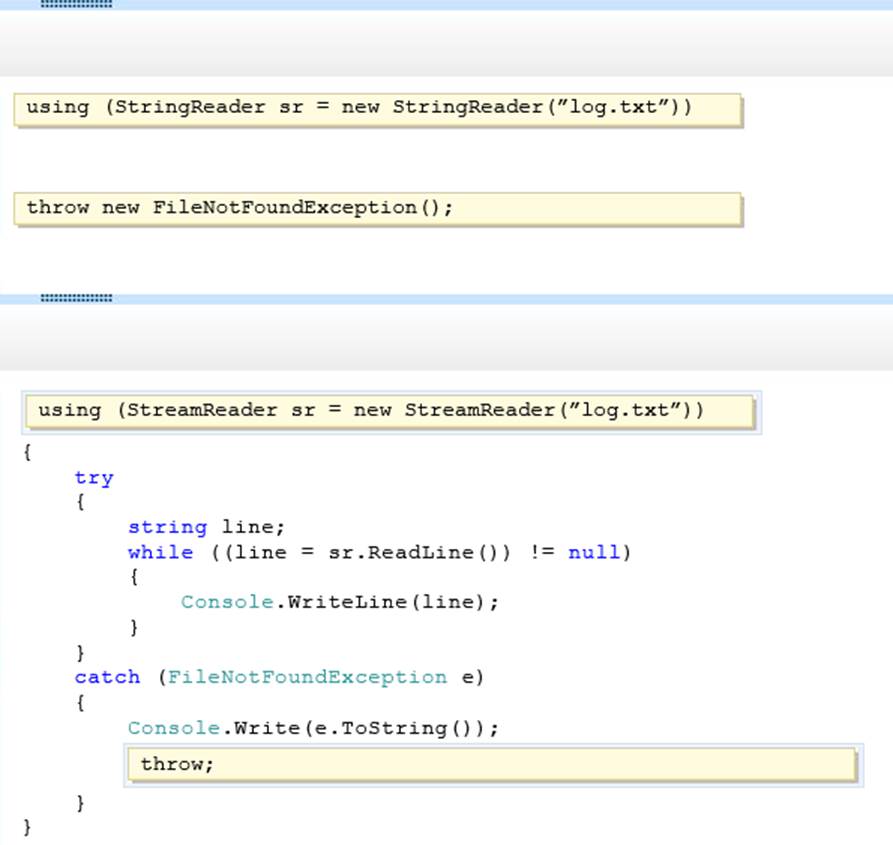Click the while loop condition line

pos(380,552)
